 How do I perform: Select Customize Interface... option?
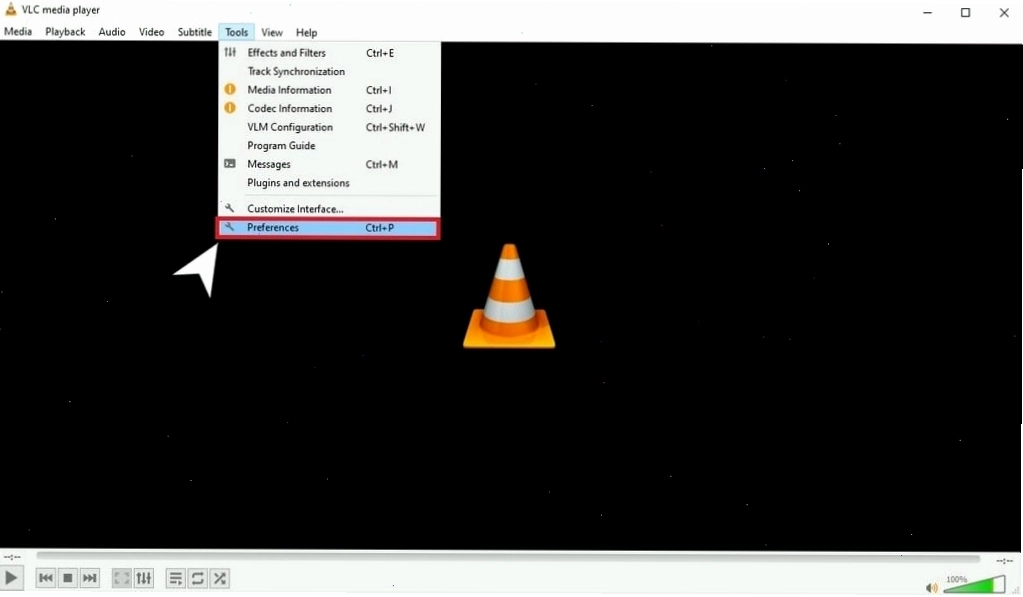click(x=329, y=209)
